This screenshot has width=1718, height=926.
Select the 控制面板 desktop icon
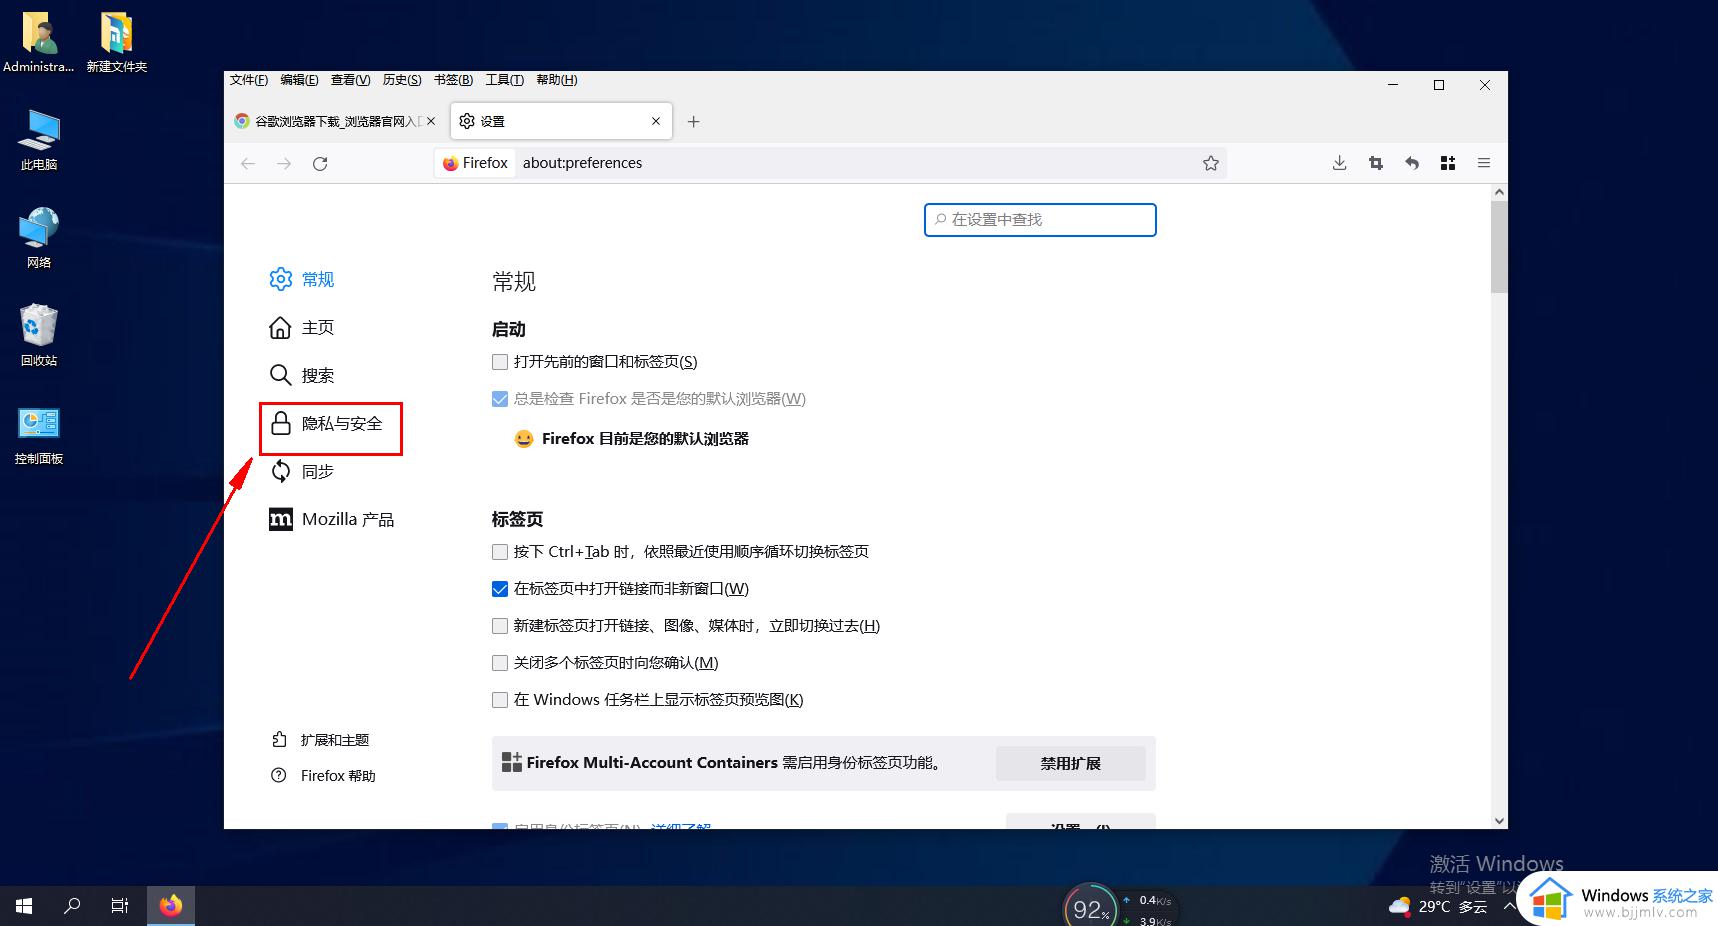(x=39, y=435)
